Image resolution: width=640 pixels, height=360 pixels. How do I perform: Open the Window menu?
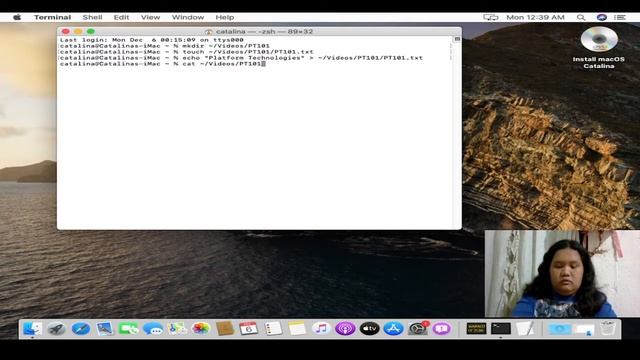188,18
